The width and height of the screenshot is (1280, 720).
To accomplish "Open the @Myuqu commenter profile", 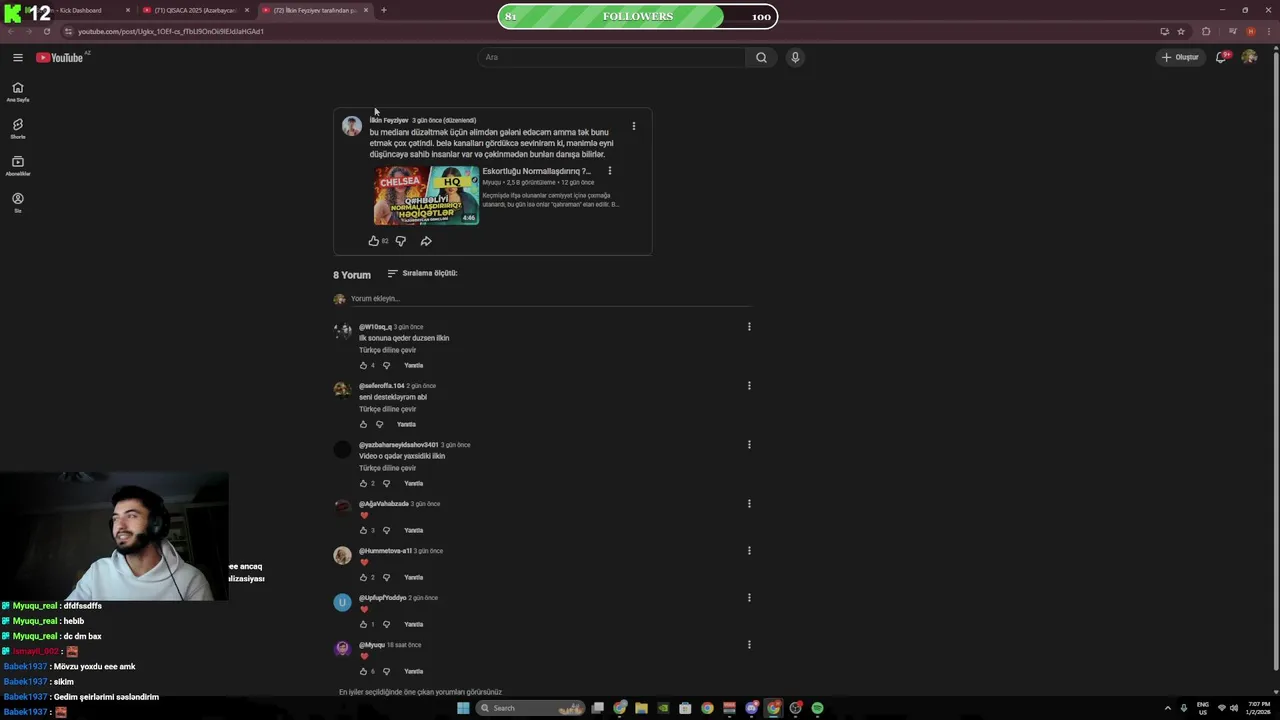I will tap(372, 645).
